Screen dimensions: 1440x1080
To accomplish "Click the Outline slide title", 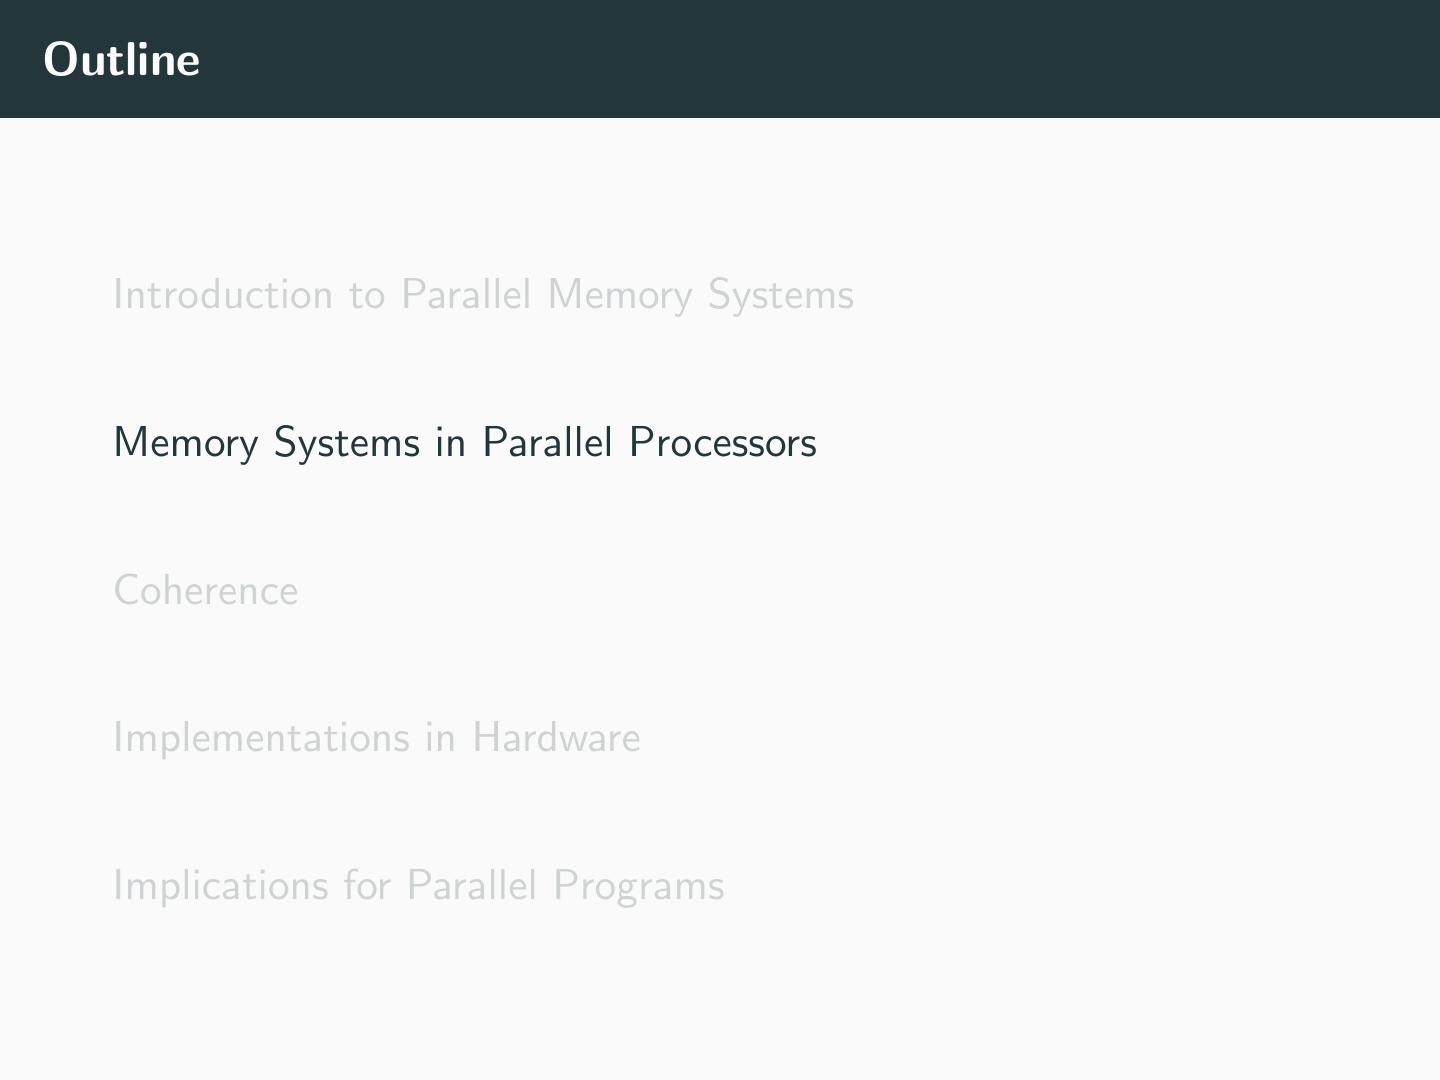I will [122, 60].
